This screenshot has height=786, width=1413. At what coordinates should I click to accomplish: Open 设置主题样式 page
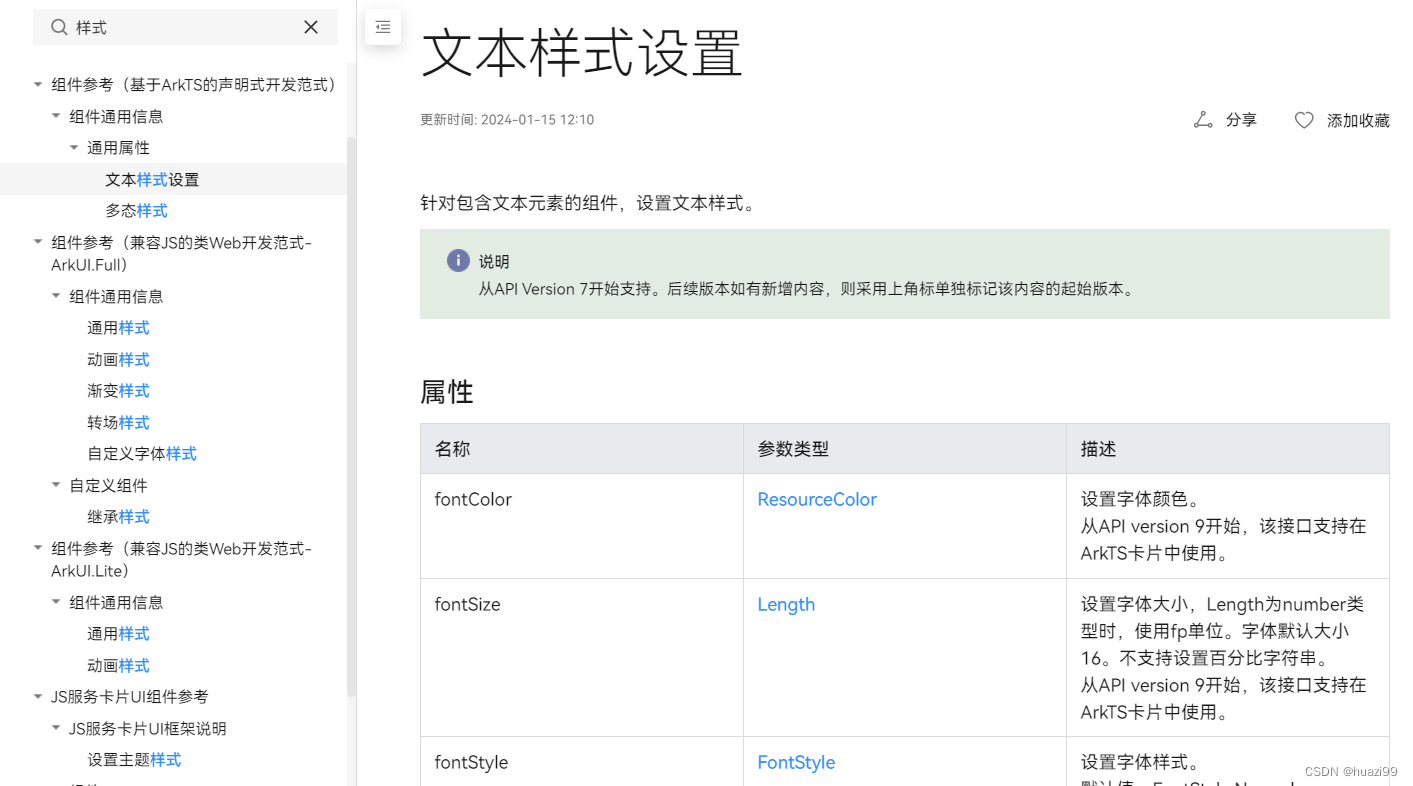tap(134, 760)
